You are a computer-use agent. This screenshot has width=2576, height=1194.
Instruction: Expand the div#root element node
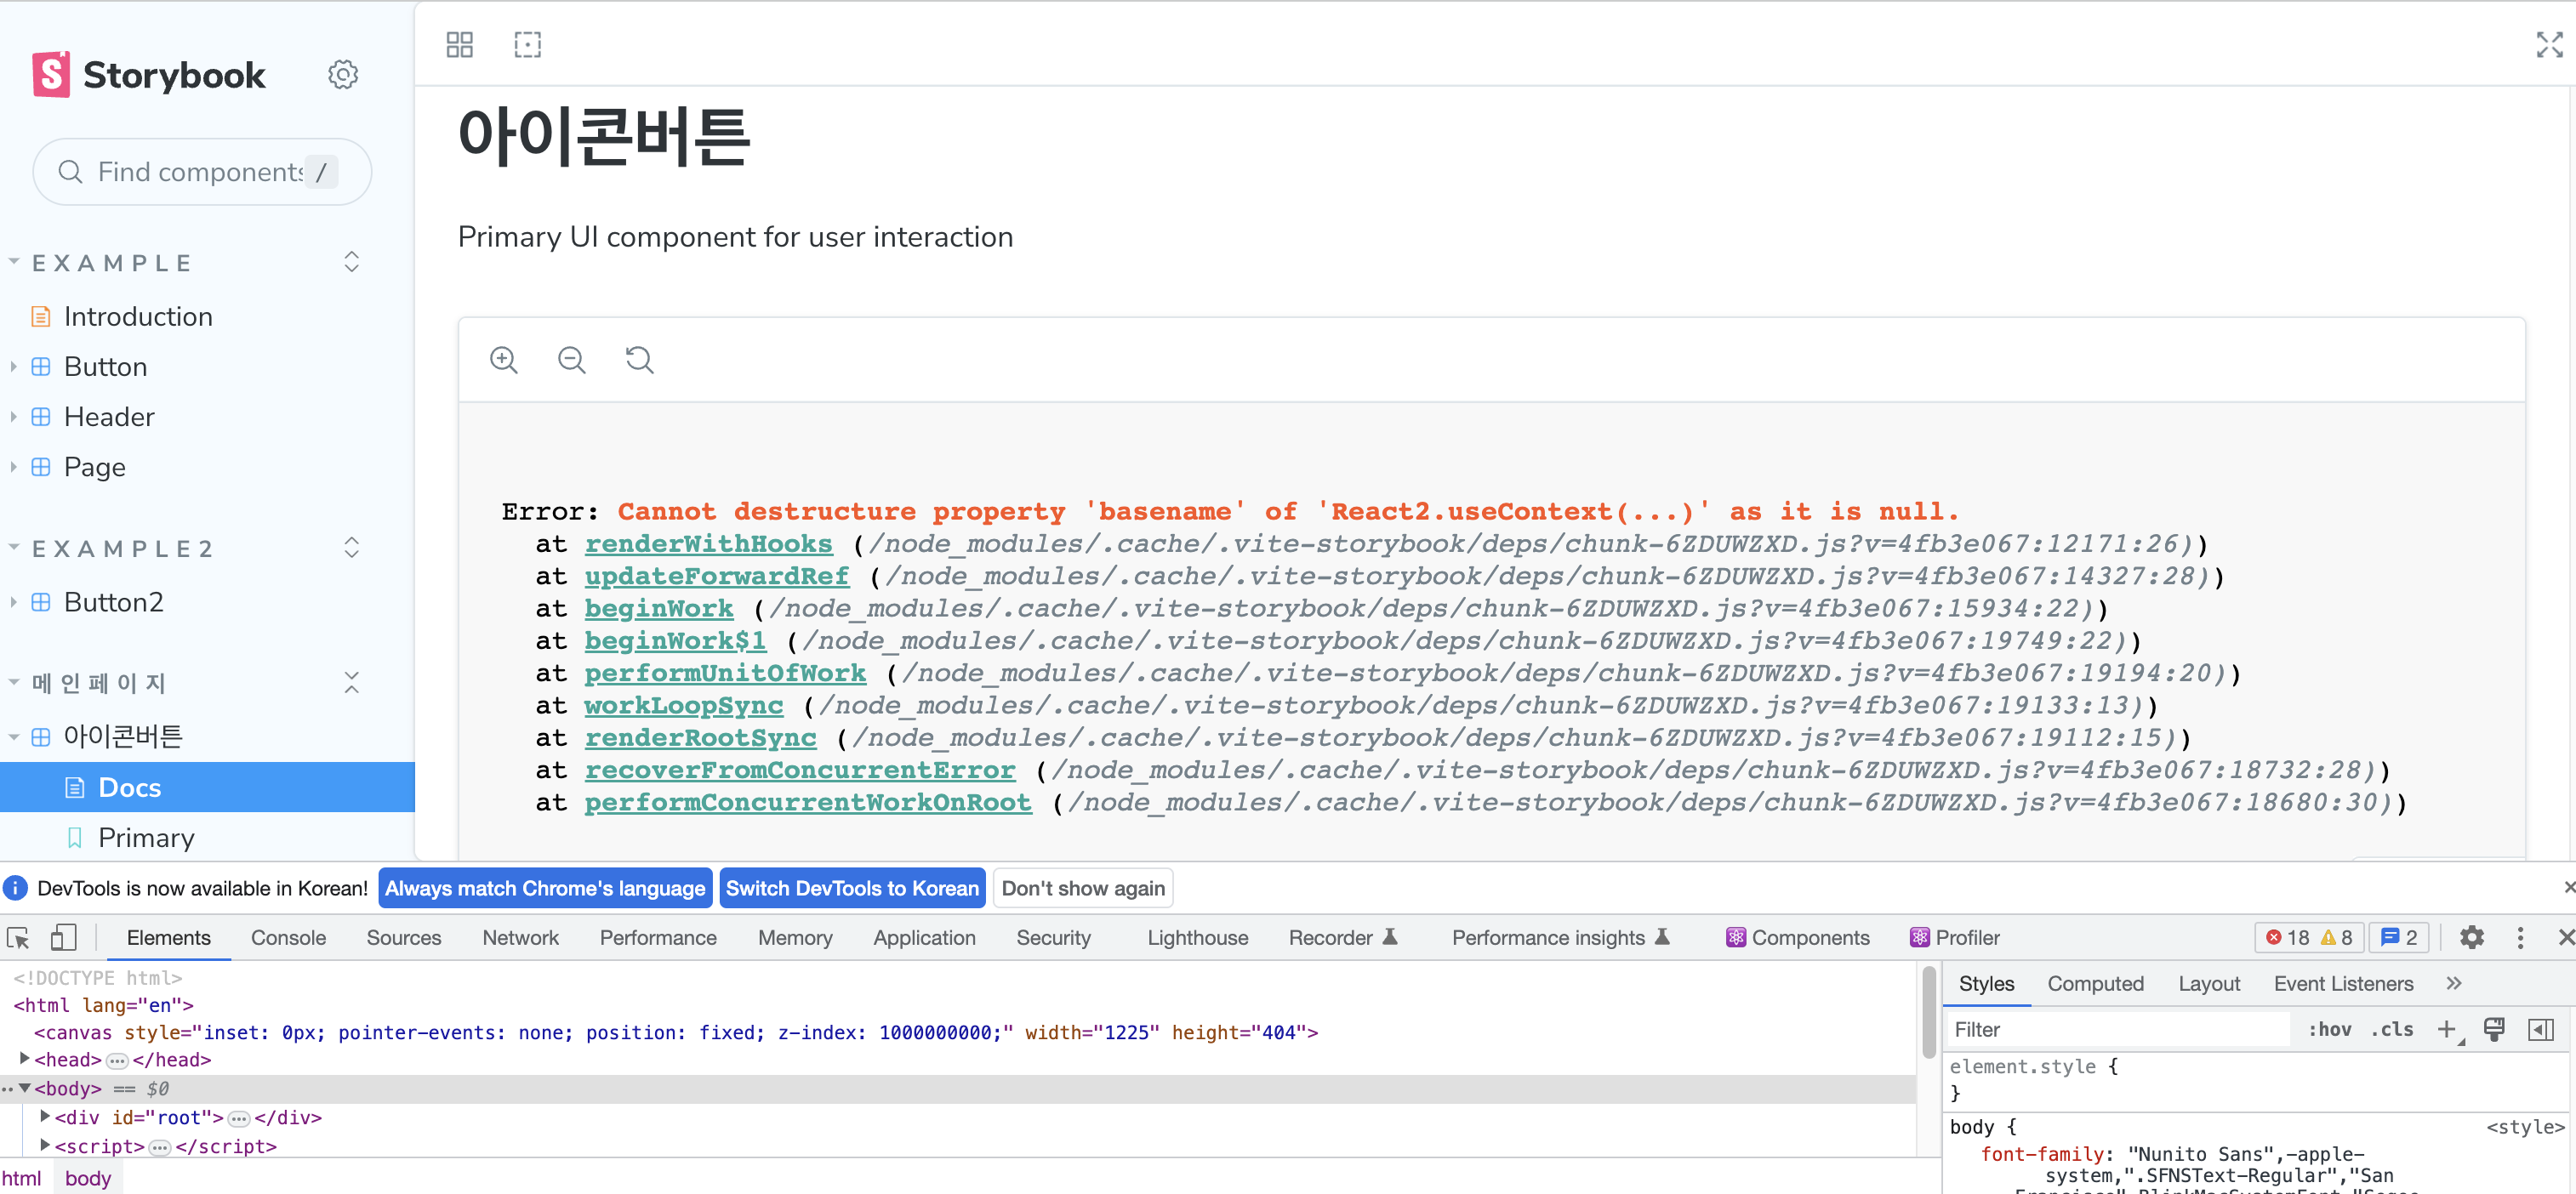coord(45,1117)
